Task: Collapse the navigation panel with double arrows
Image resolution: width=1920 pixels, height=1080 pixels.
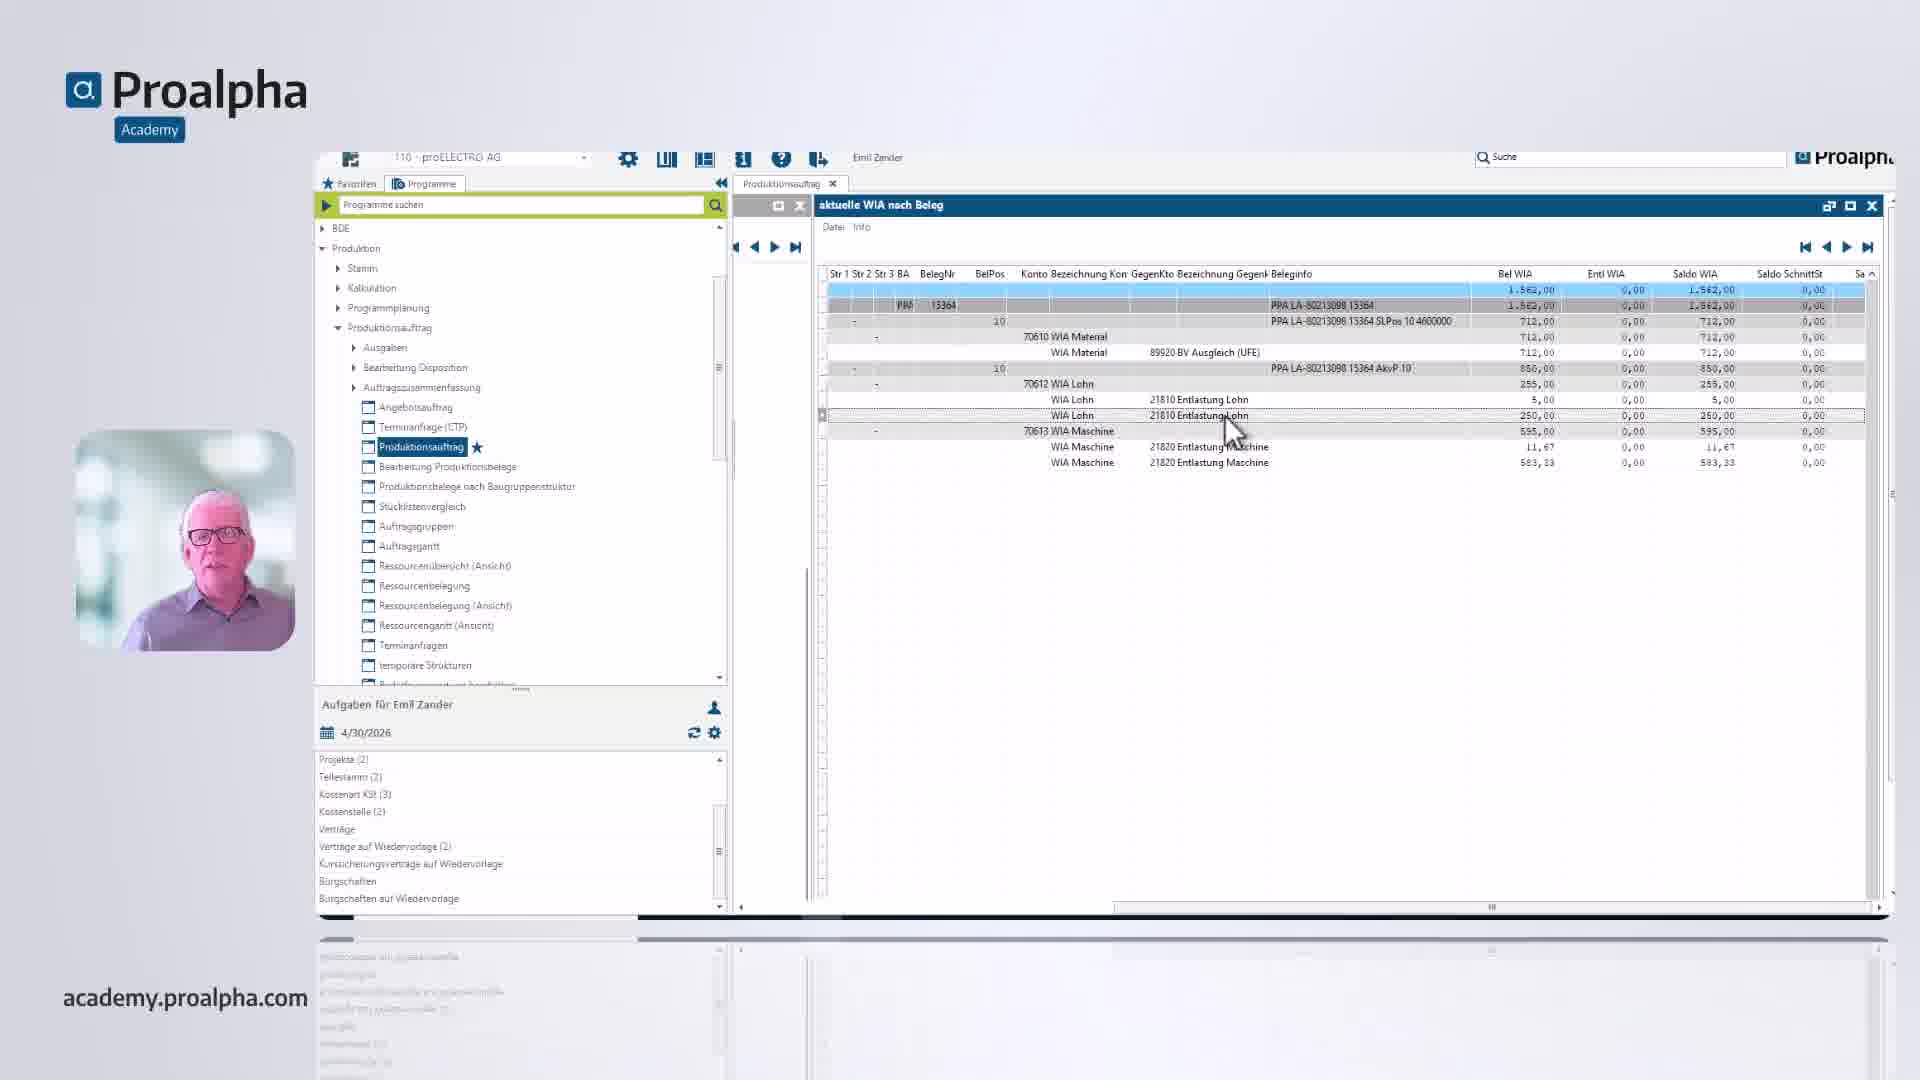Action: (721, 183)
